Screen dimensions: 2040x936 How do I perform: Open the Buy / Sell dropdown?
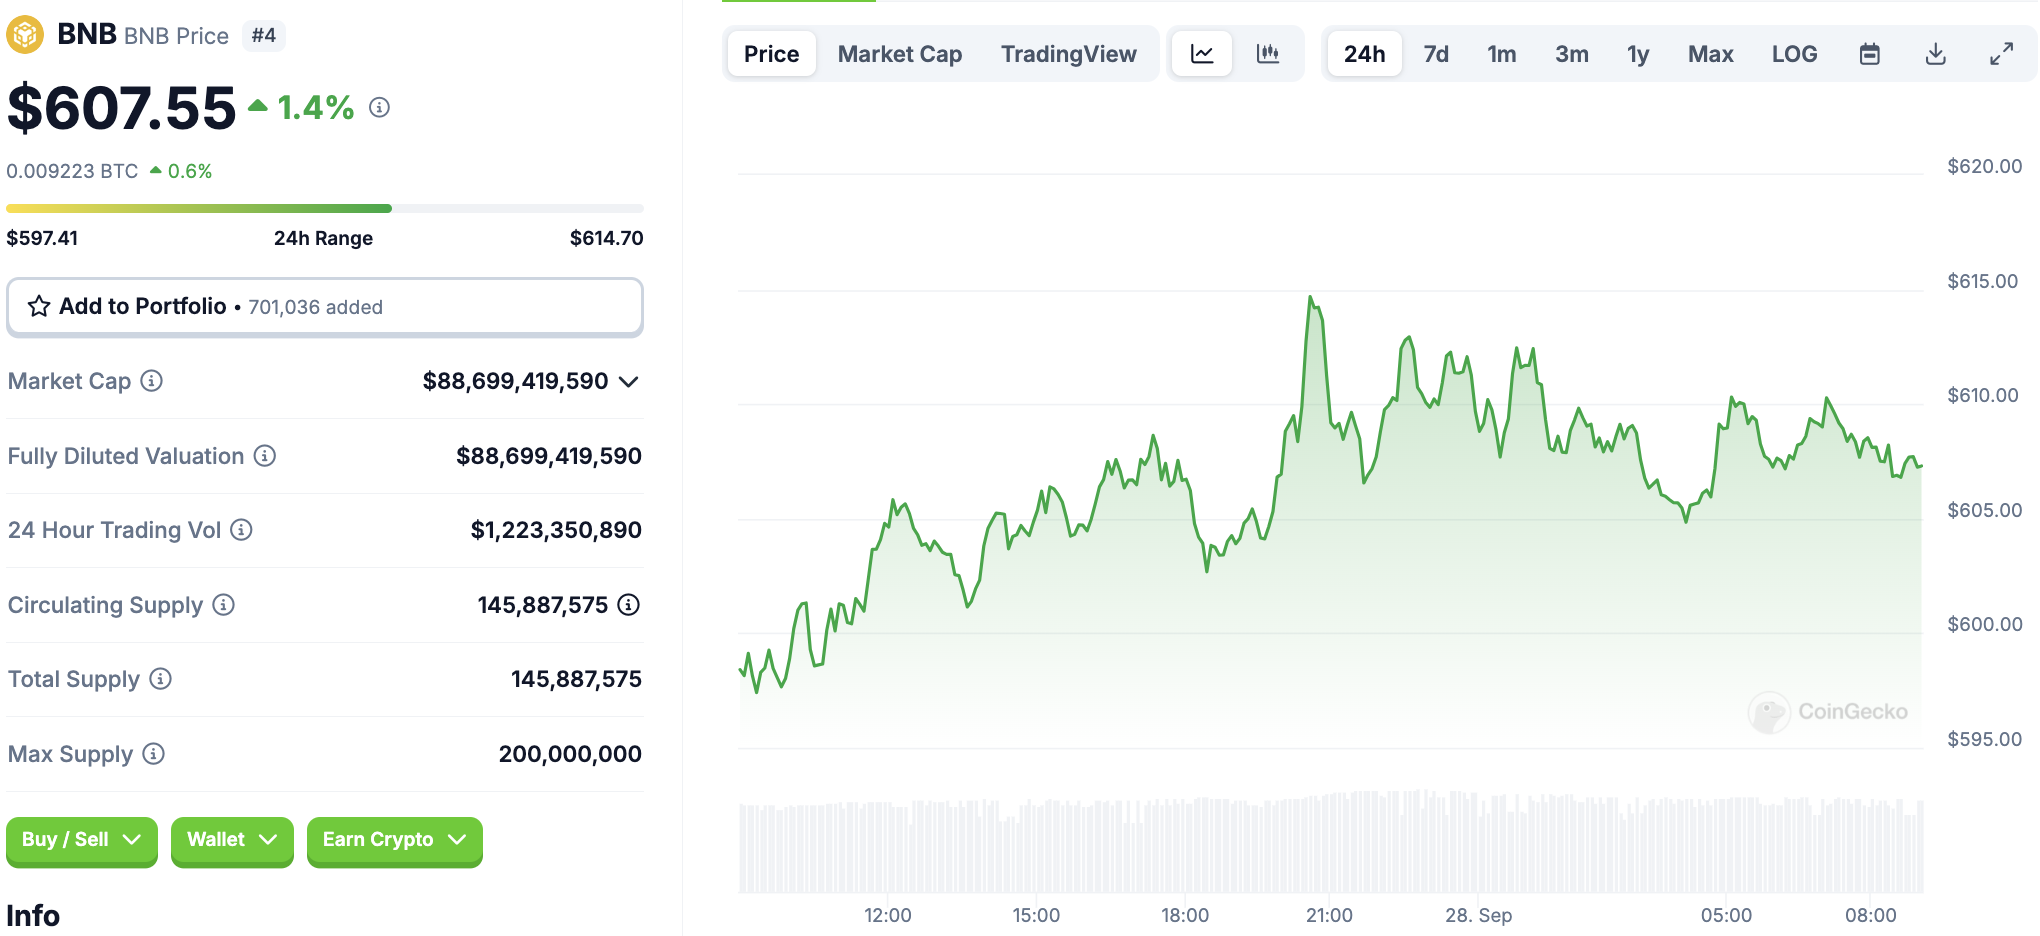point(81,840)
